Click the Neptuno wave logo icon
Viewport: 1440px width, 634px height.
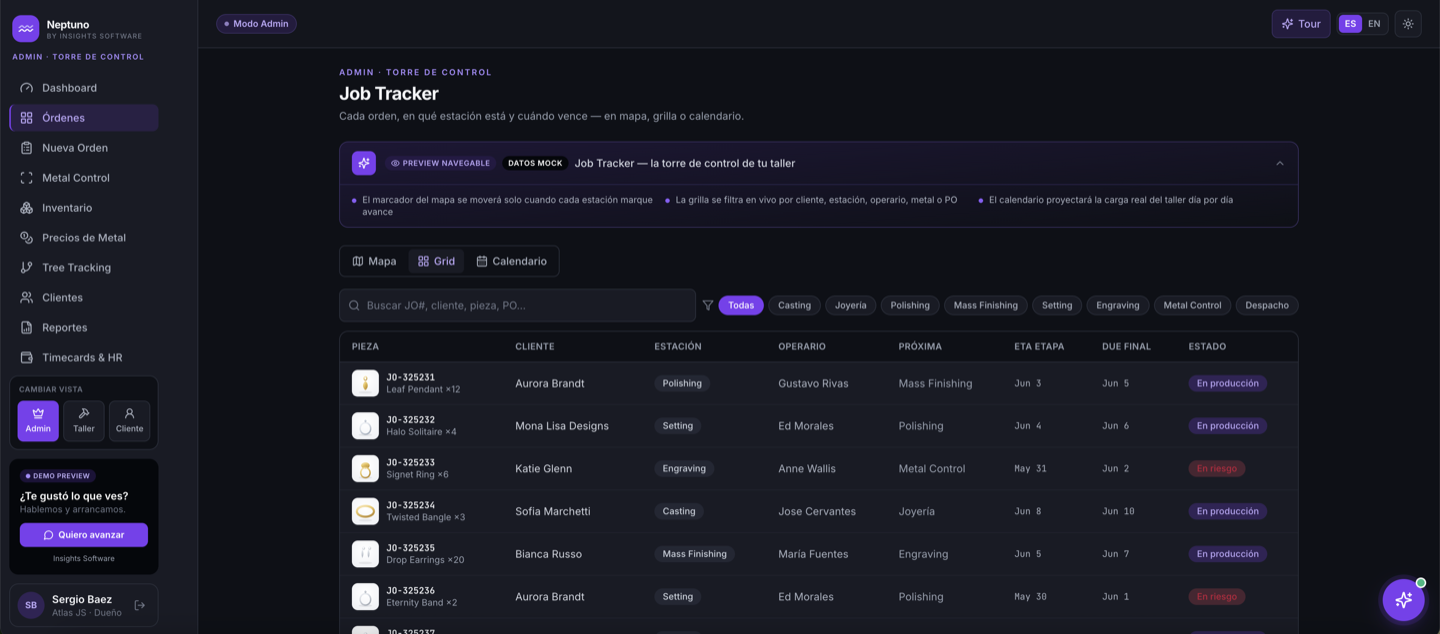coord(26,29)
